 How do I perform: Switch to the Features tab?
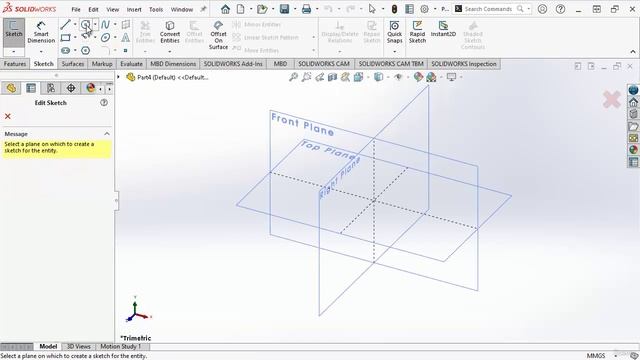click(x=15, y=64)
